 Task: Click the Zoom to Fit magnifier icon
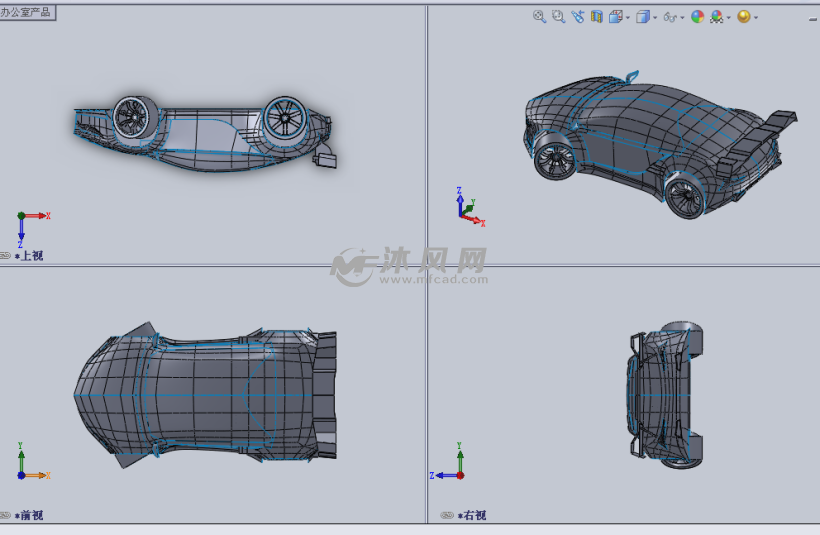point(539,16)
